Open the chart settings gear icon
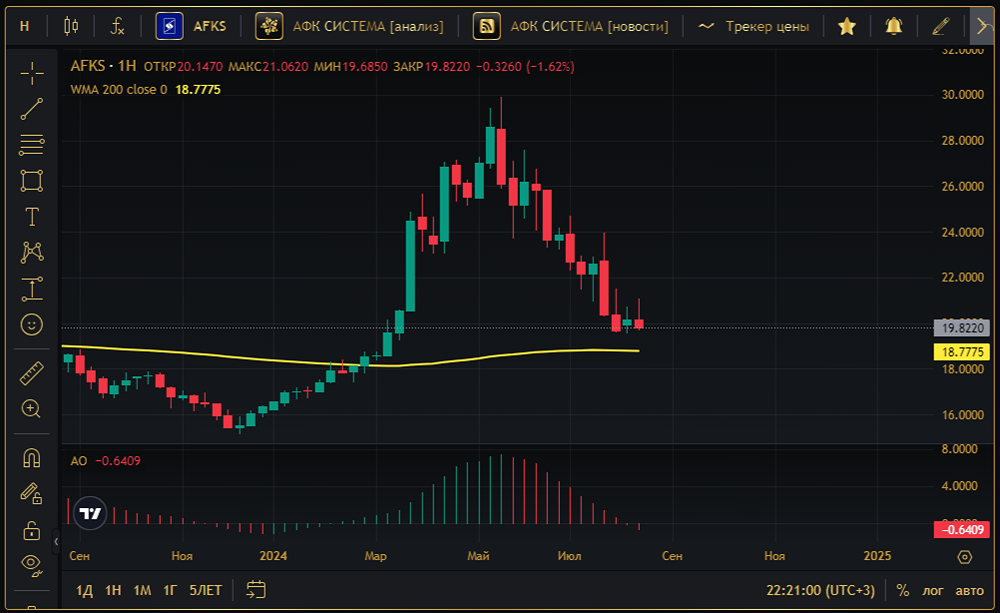The image size is (1000, 613). [965, 557]
